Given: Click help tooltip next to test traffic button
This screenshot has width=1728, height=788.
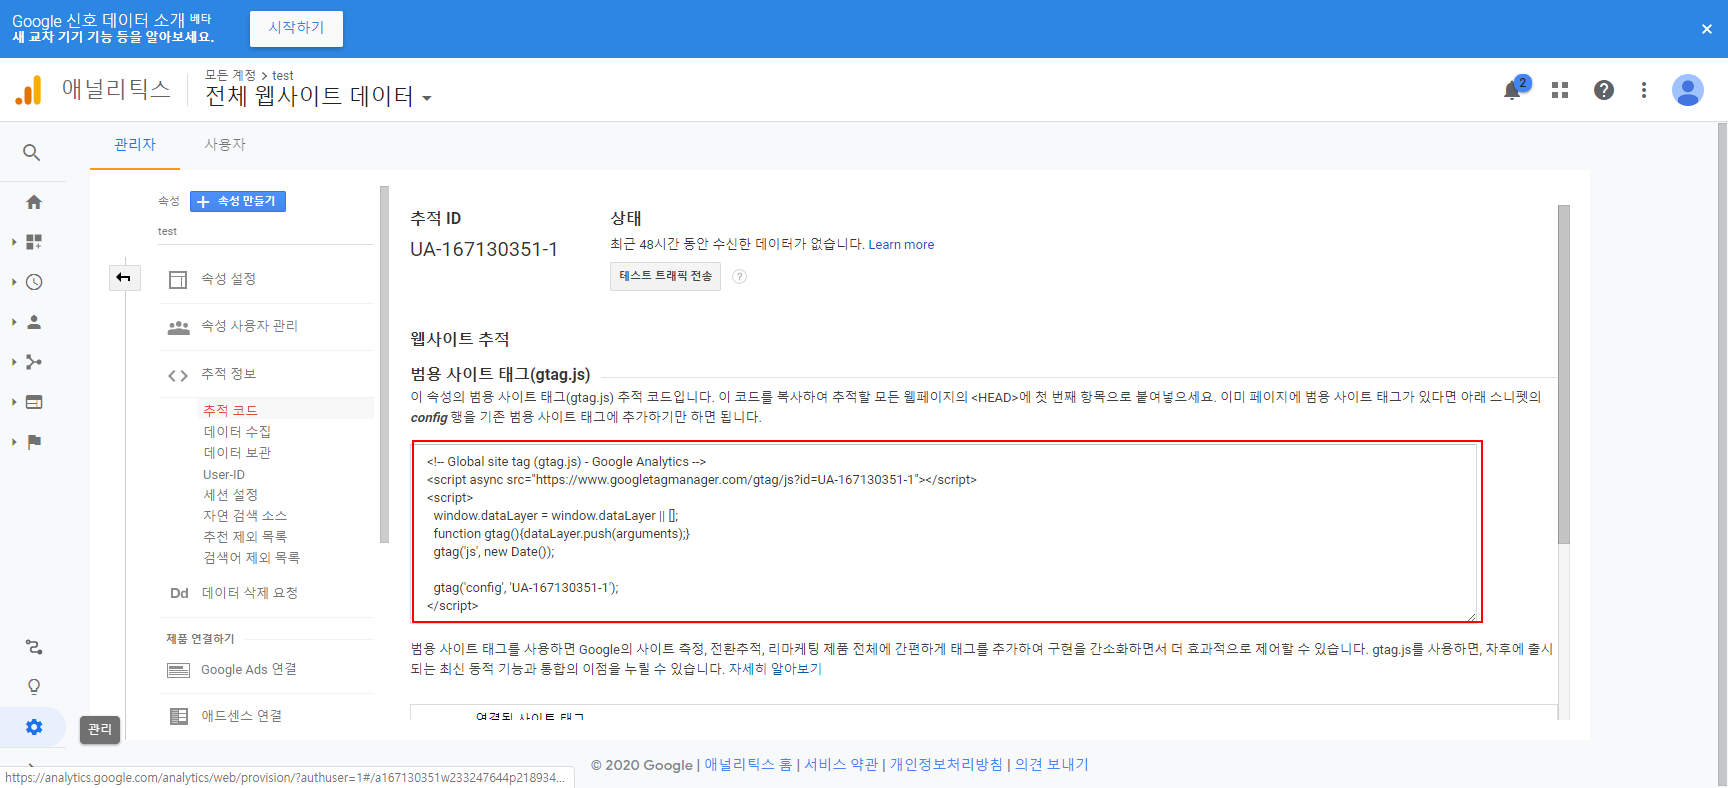Looking at the screenshot, I should coord(739,277).
